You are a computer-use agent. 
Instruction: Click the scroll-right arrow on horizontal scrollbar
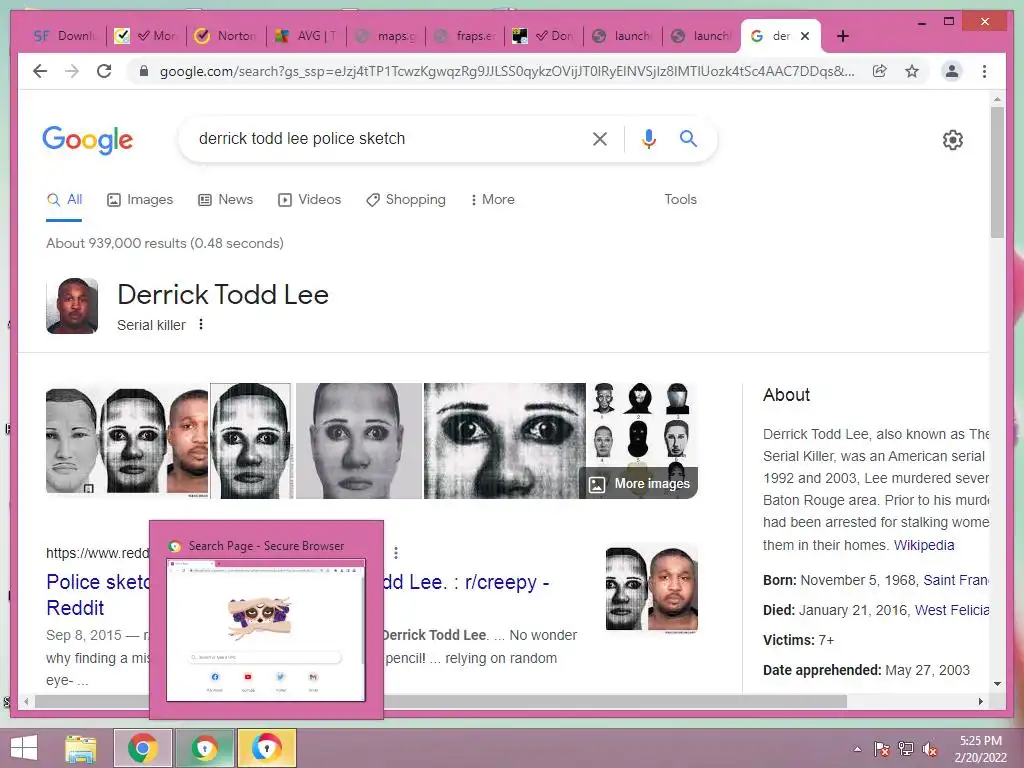click(x=980, y=701)
